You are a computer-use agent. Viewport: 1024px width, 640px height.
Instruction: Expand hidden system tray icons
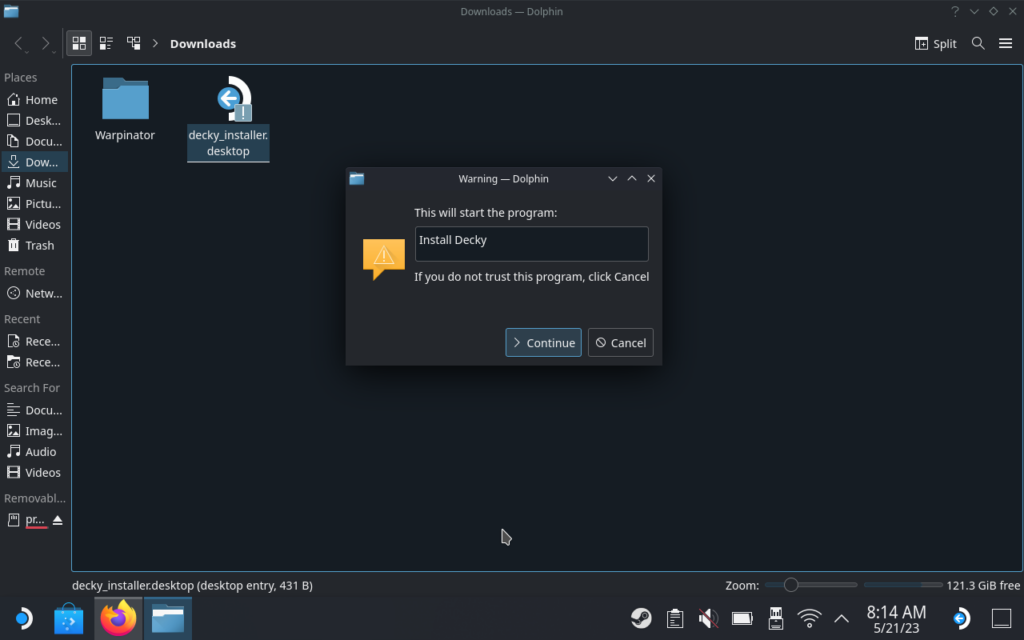point(841,618)
